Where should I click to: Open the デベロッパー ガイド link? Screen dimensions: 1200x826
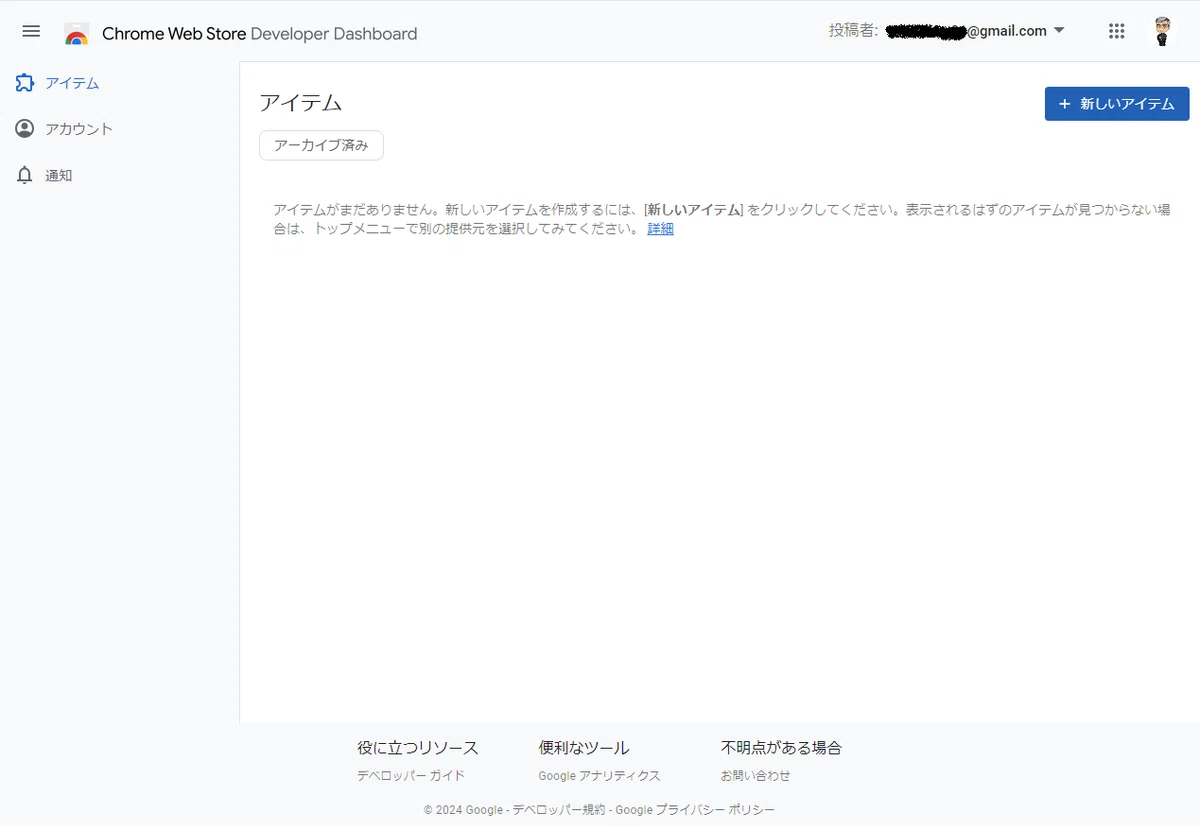[x=411, y=776]
